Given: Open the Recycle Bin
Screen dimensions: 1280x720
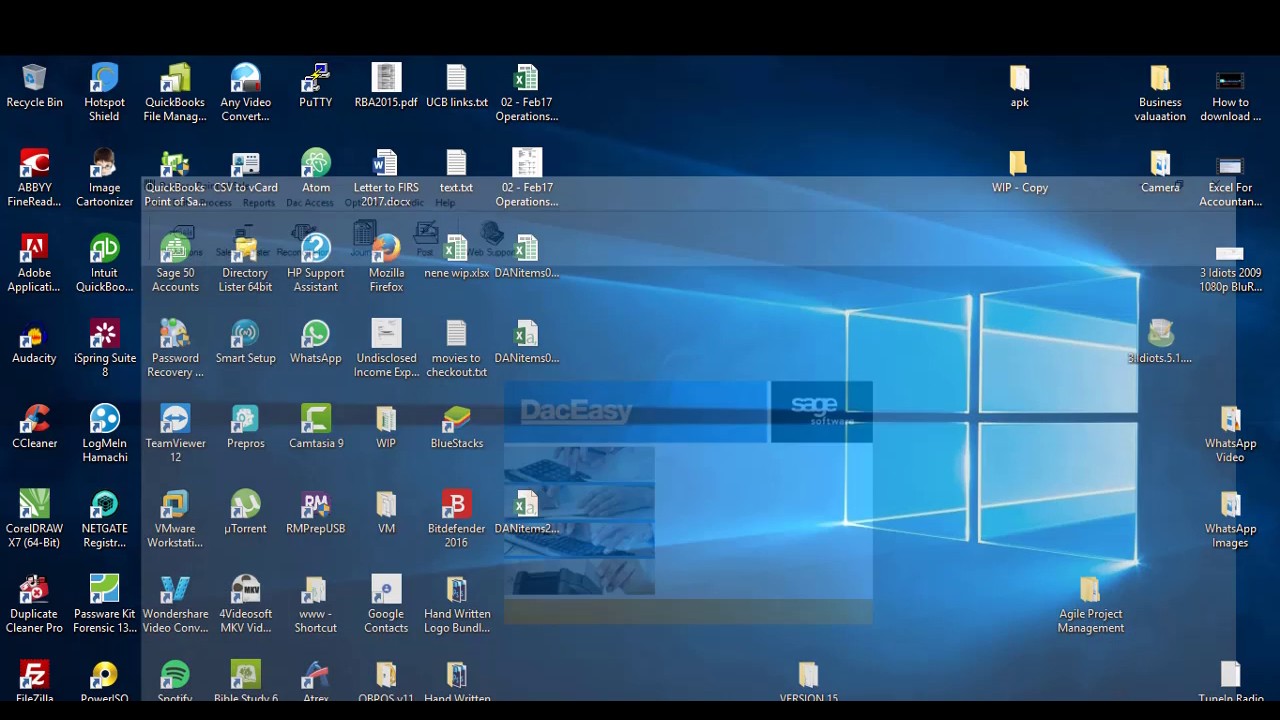Looking at the screenshot, I should (x=34, y=86).
